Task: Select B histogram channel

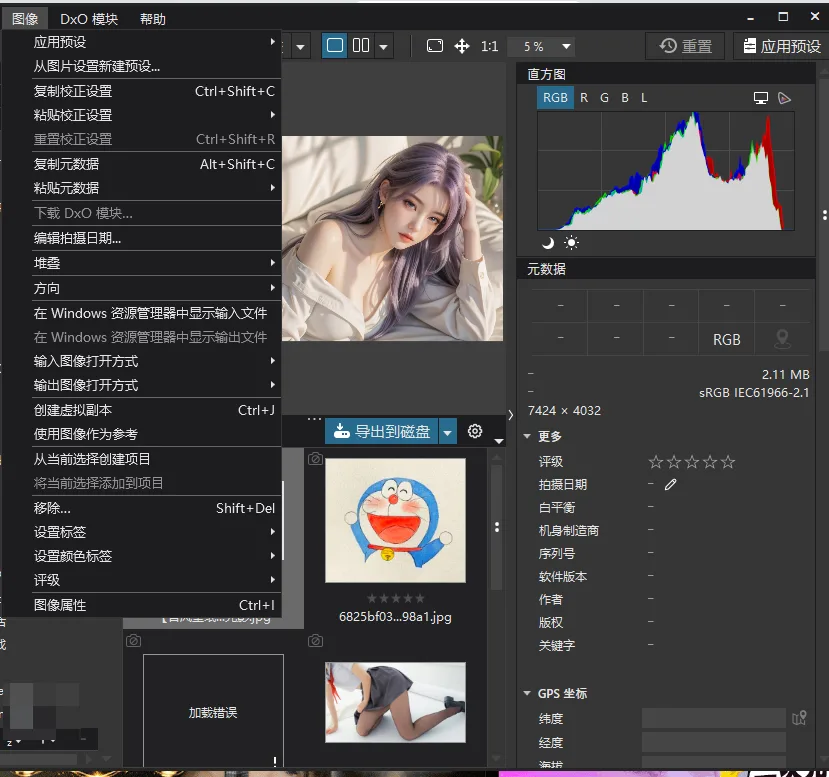Action: (625, 98)
